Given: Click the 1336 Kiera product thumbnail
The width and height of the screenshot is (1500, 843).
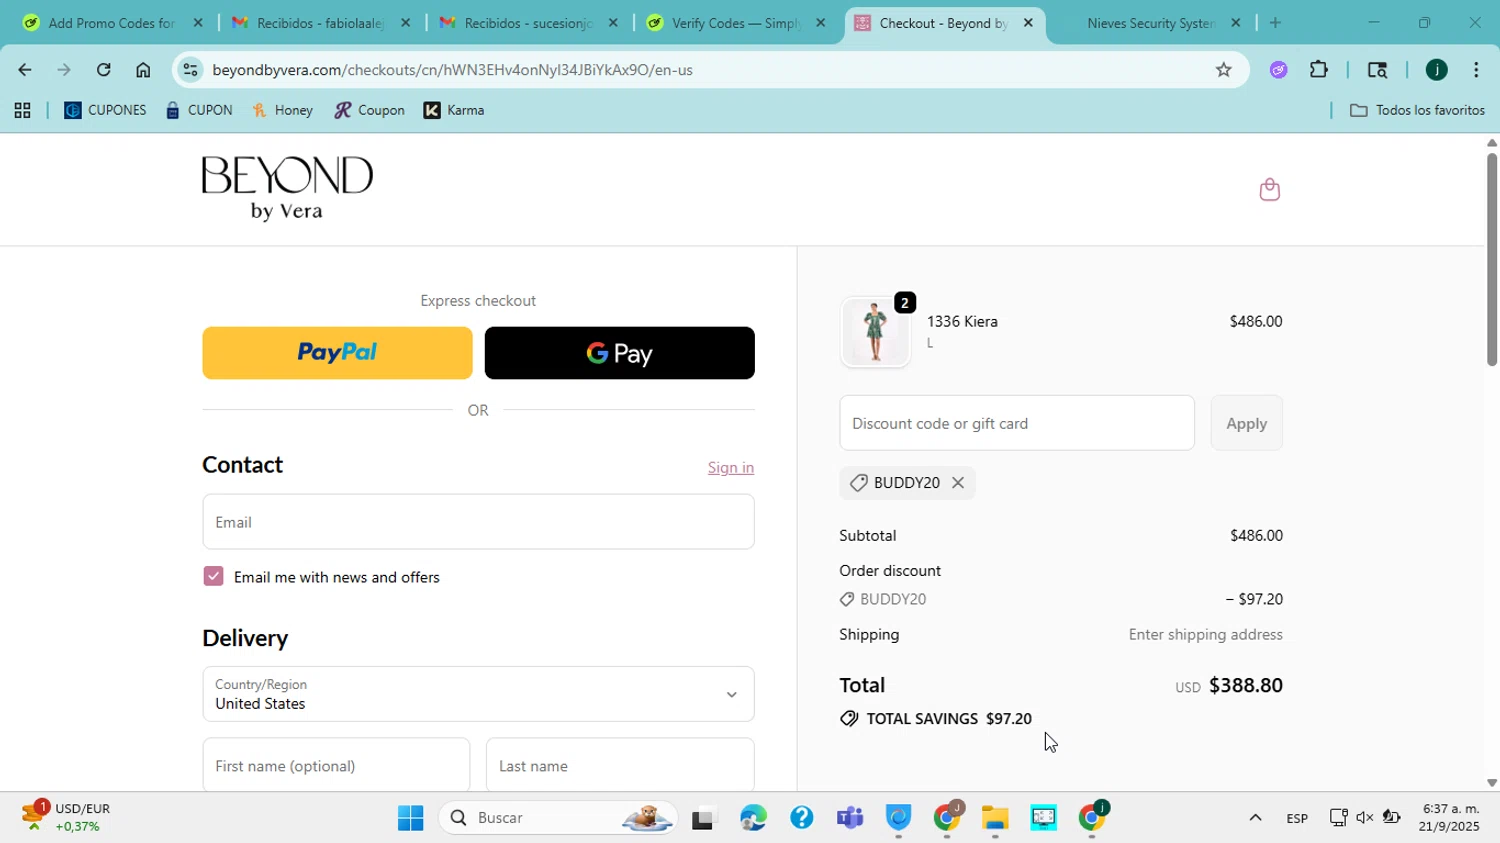Looking at the screenshot, I should coord(875,332).
